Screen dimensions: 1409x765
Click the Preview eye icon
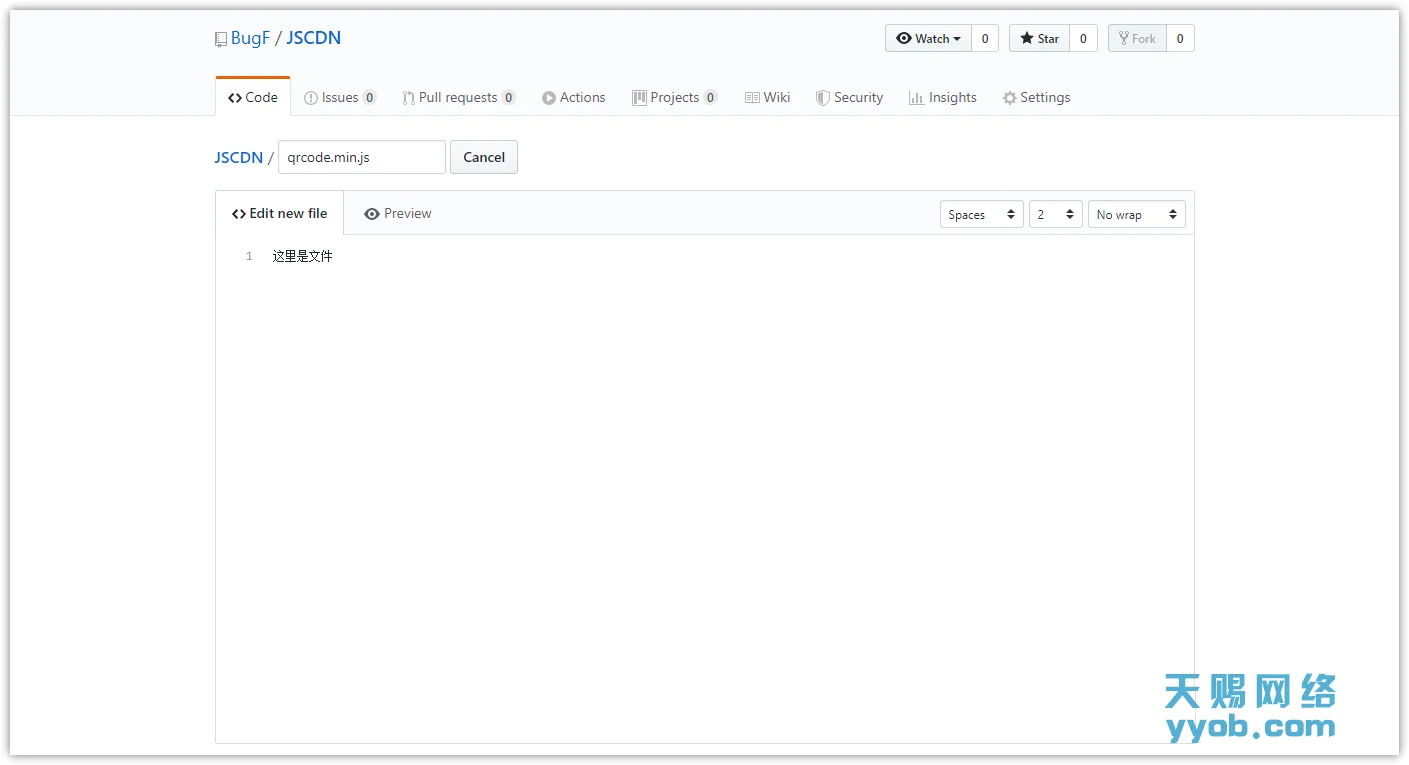[371, 213]
